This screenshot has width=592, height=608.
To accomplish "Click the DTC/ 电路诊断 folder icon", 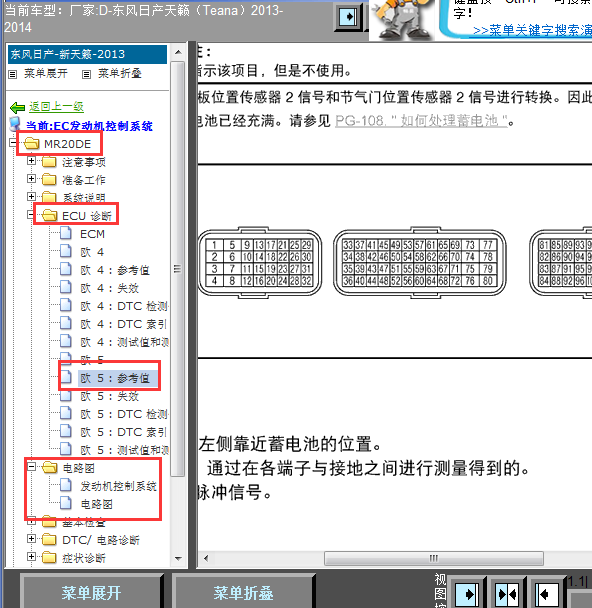I will pyautogui.click(x=49, y=539).
